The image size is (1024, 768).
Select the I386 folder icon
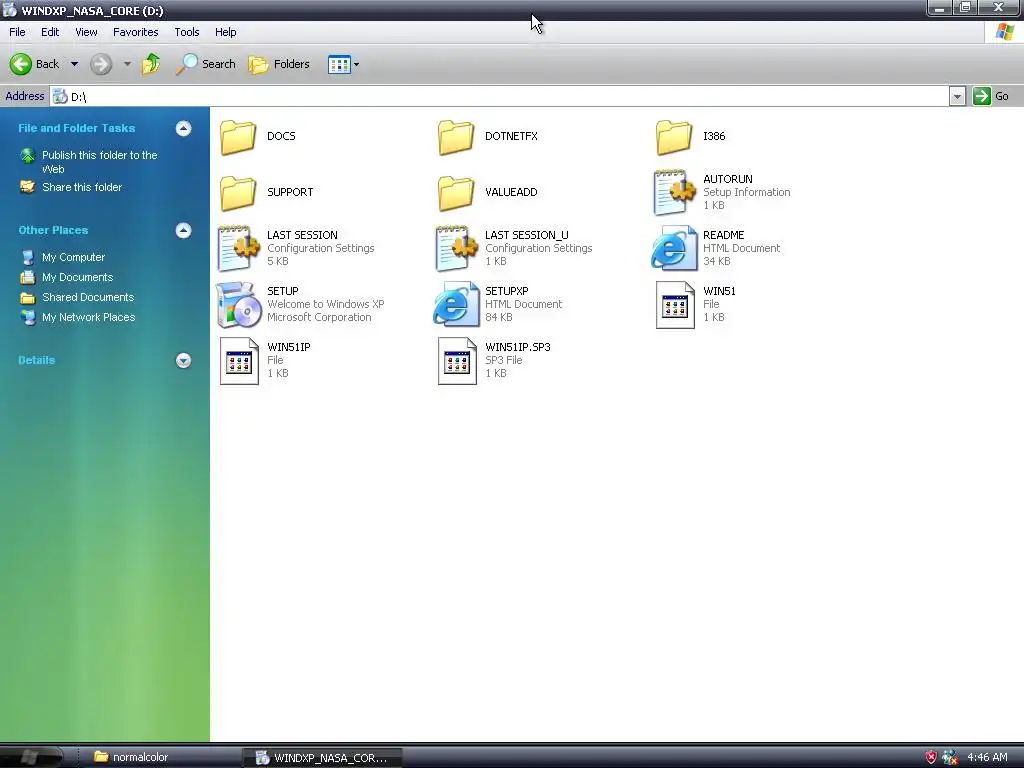[x=674, y=137]
